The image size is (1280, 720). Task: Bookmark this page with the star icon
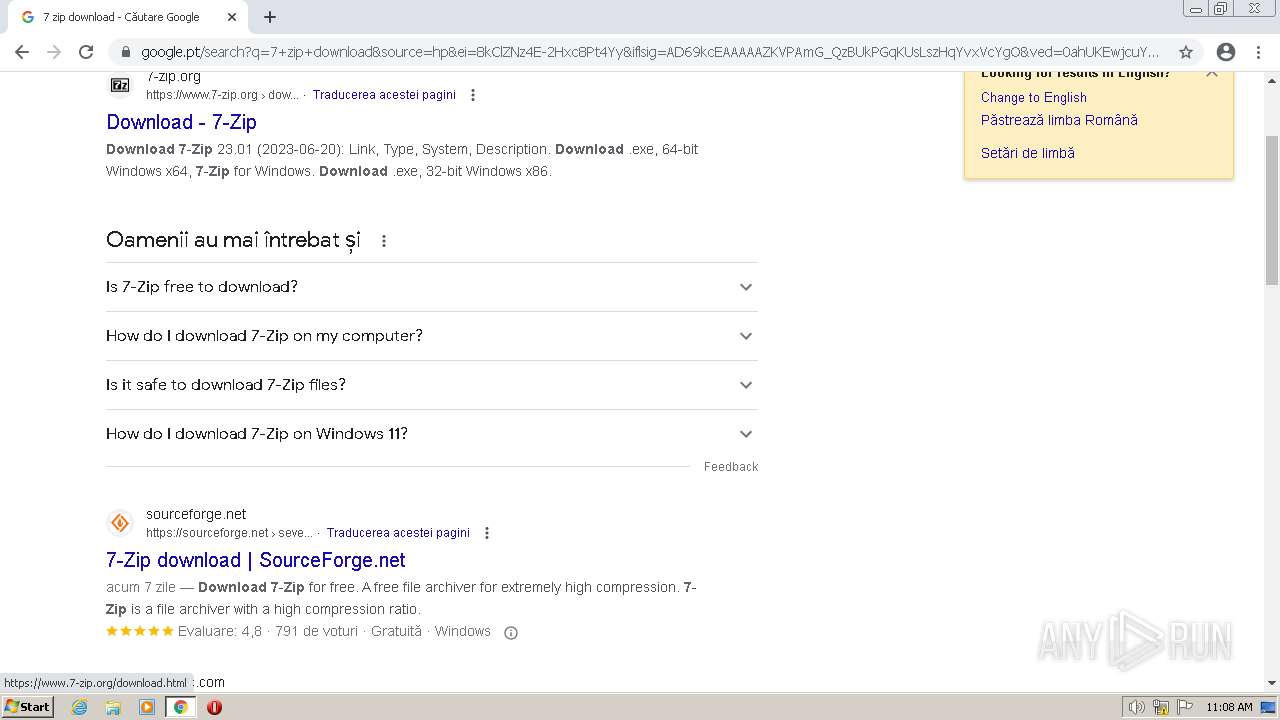coord(1186,52)
